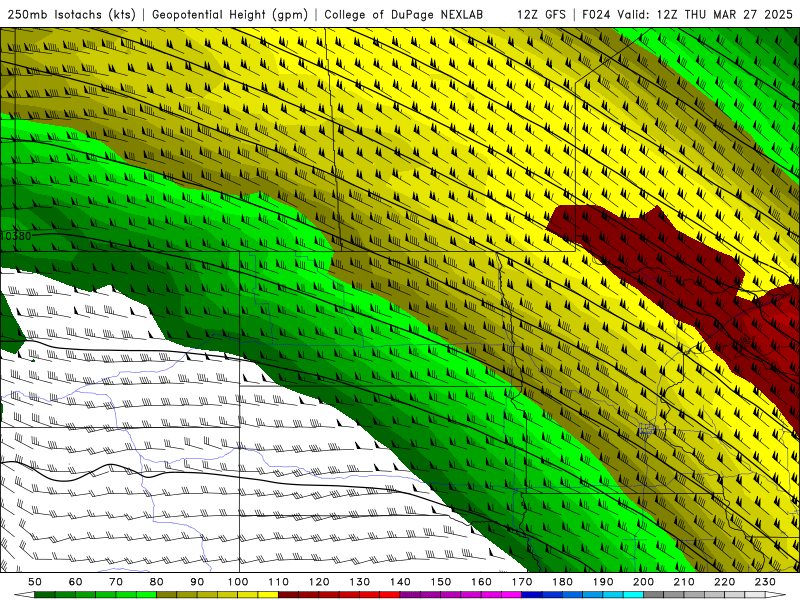
Task: Click the legend value '90'
Action: tap(197, 582)
